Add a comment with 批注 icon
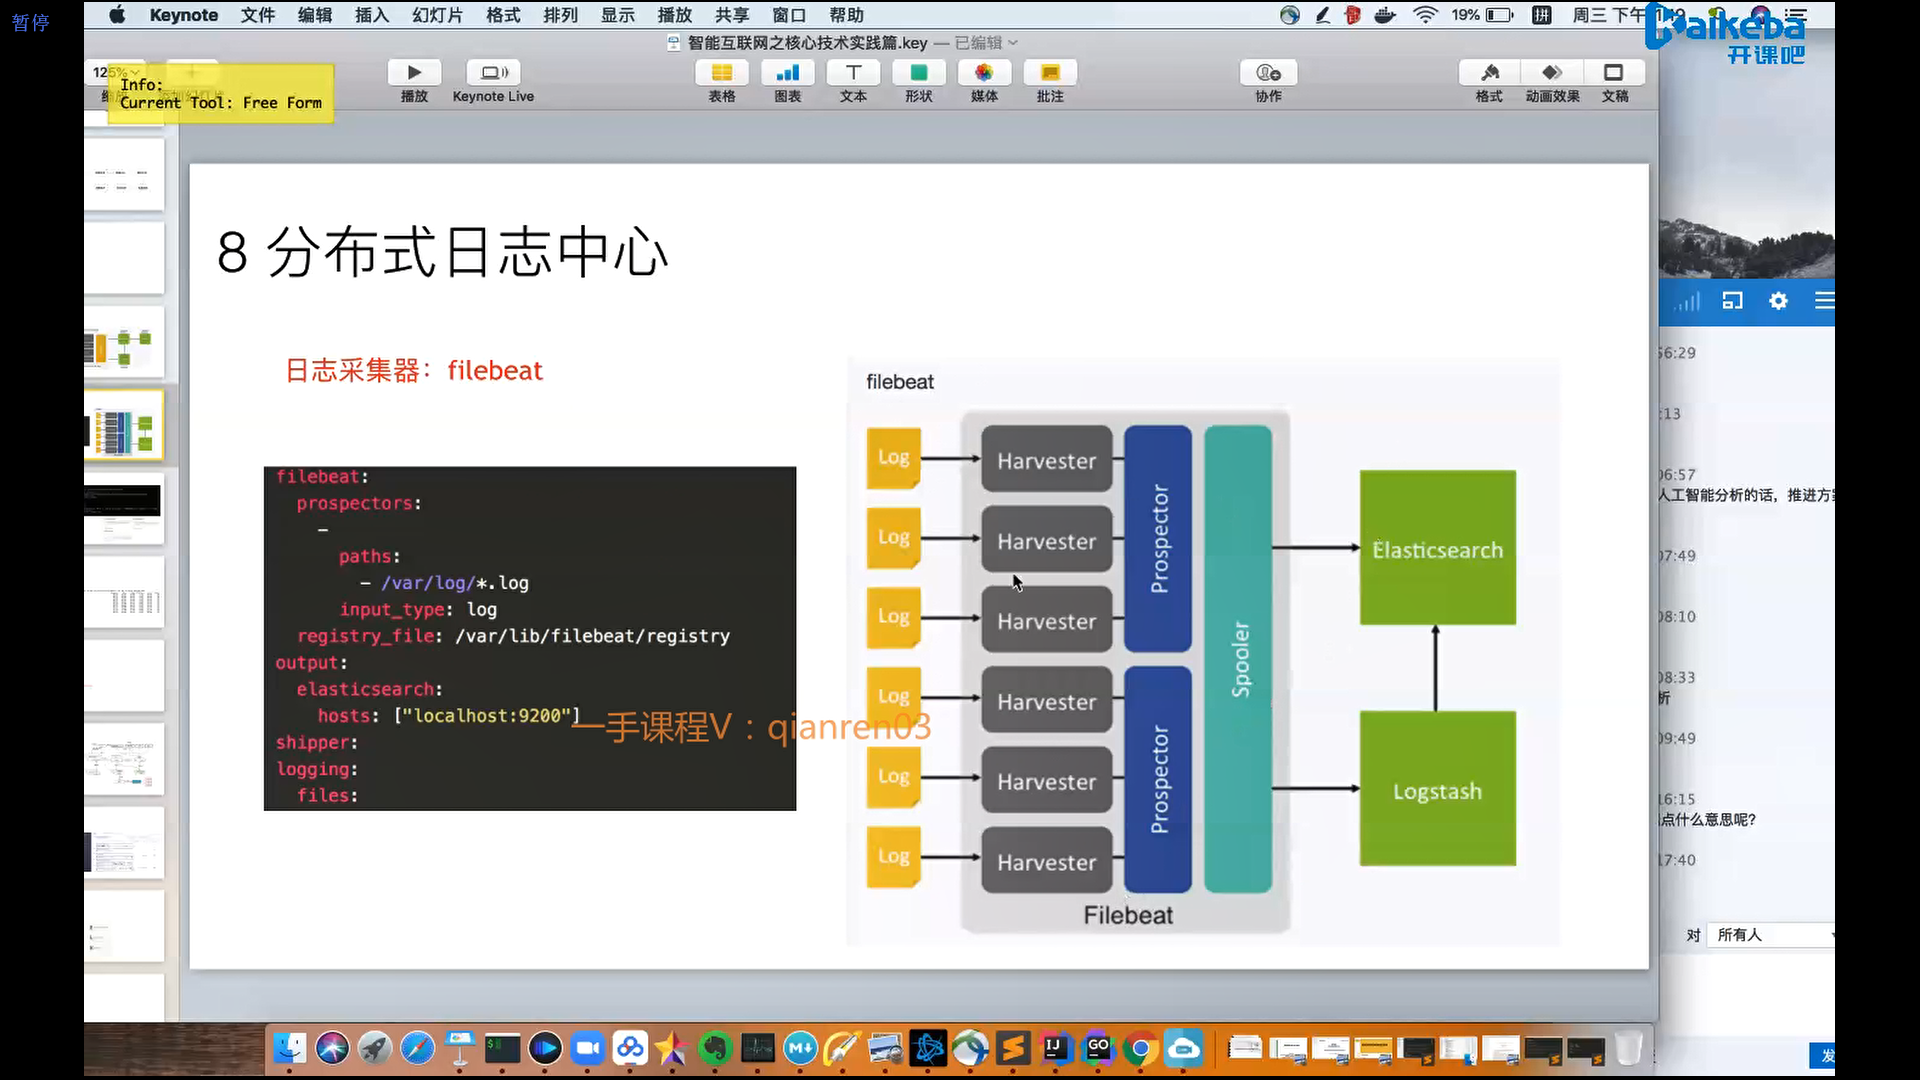Image resolution: width=1920 pixels, height=1080 pixels. (1050, 73)
